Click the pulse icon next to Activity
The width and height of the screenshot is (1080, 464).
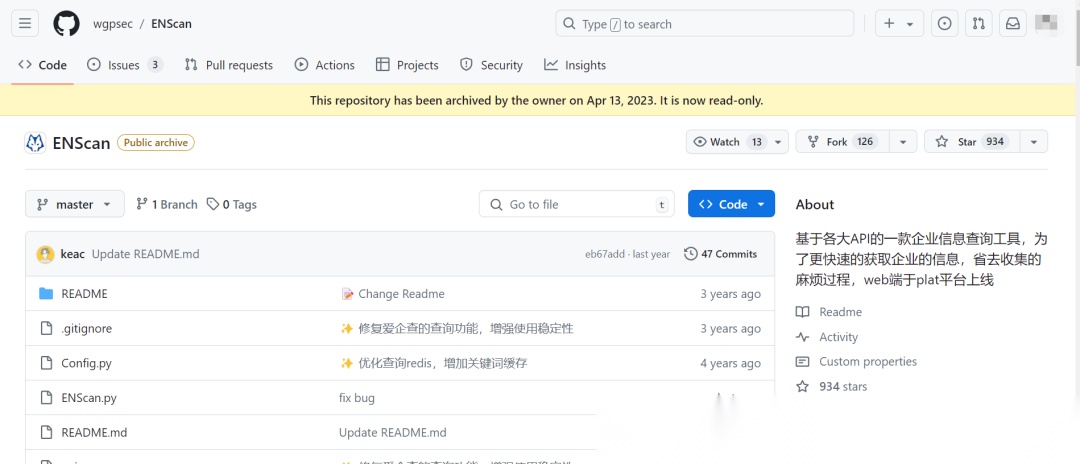[802, 337]
